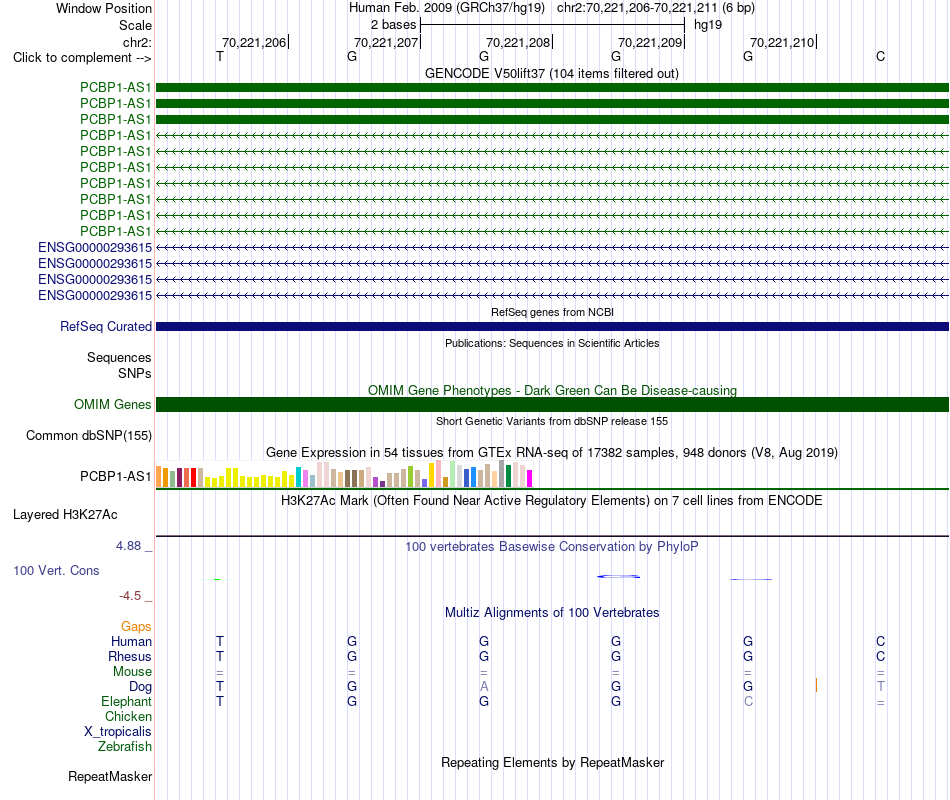Image resolution: width=950 pixels, height=800 pixels.
Task: Click the RepeatMasker track label
Action: click(110, 776)
